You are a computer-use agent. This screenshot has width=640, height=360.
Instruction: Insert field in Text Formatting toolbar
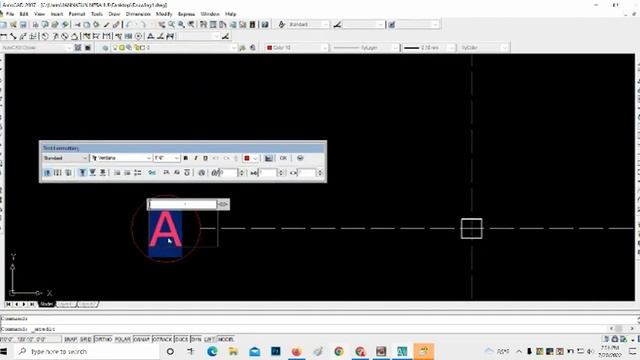tap(152, 173)
